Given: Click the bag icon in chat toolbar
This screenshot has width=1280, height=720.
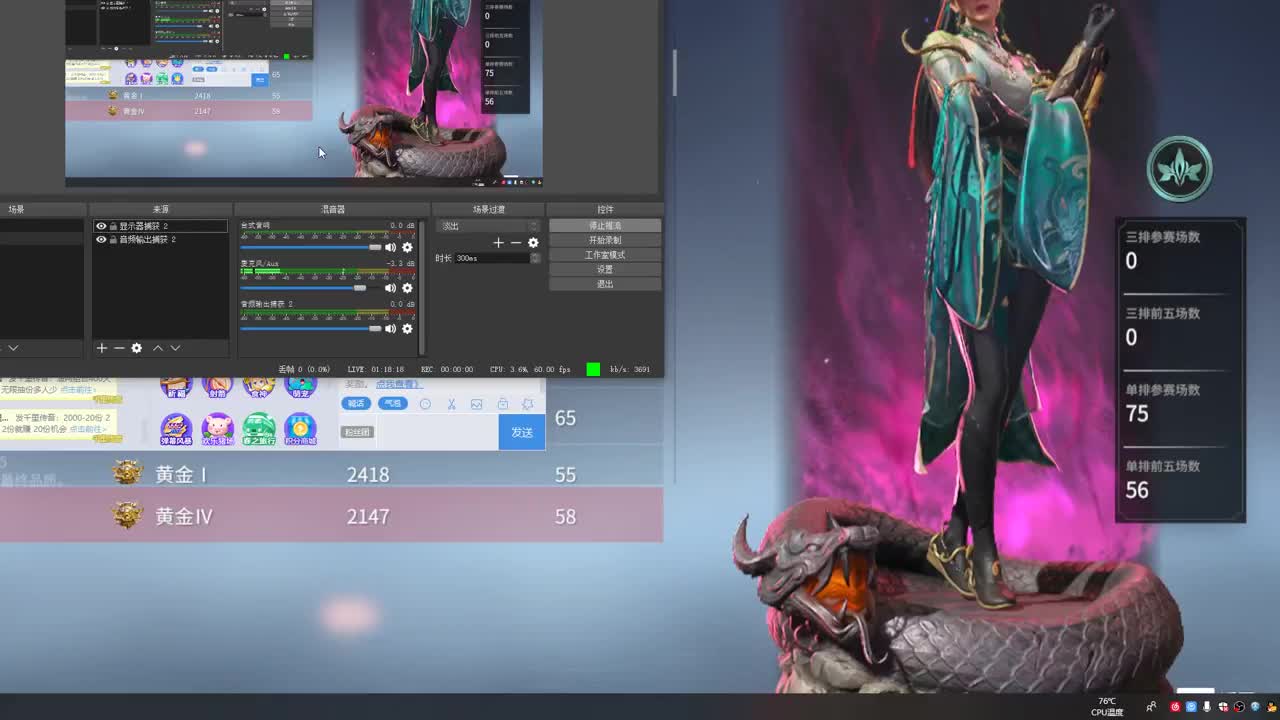Looking at the screenshot, I should 503,404.
